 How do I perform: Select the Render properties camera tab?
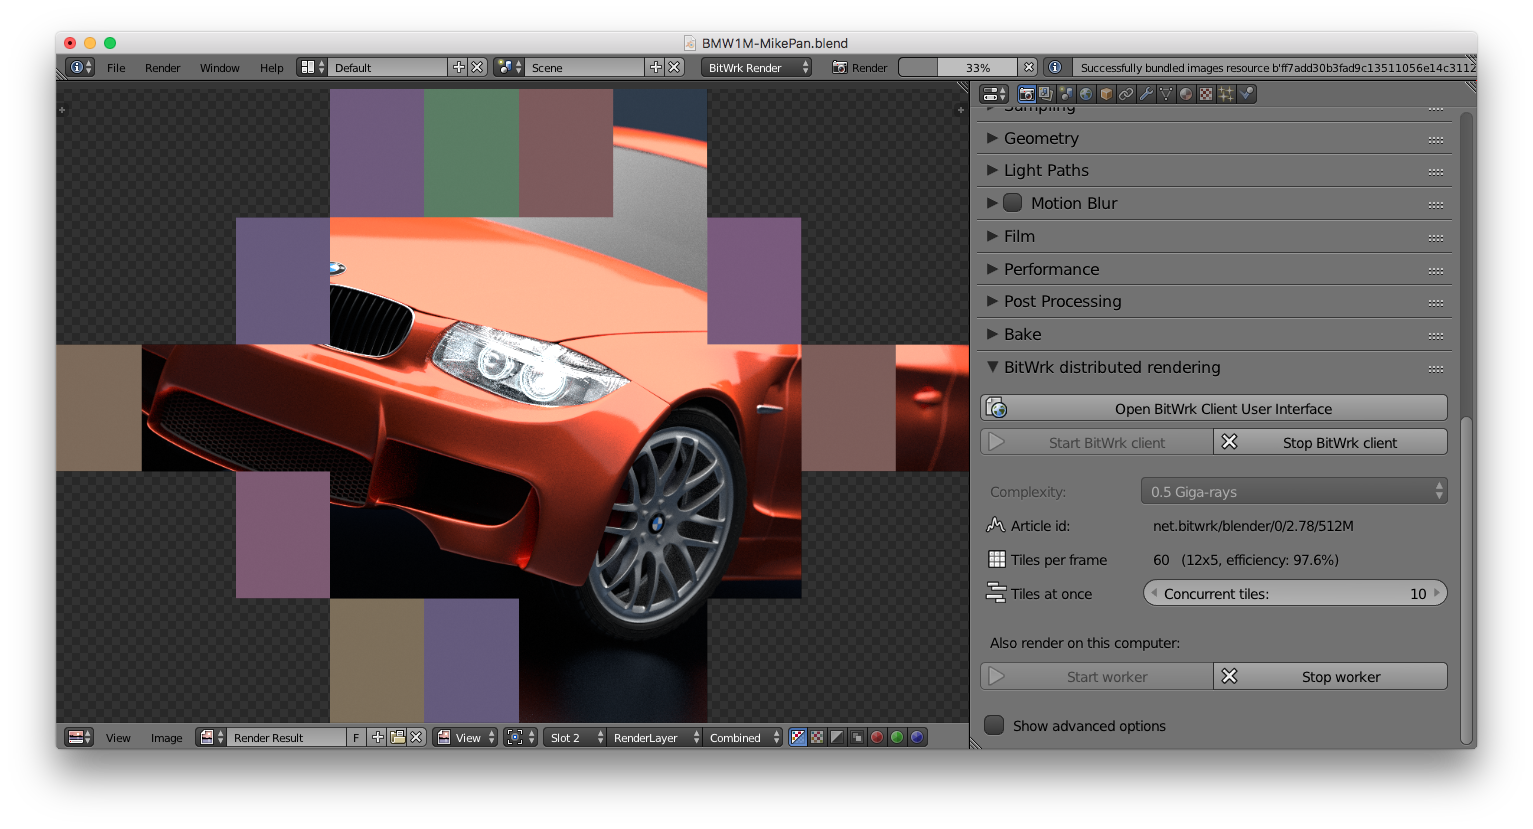click(x=1026, y=94)
